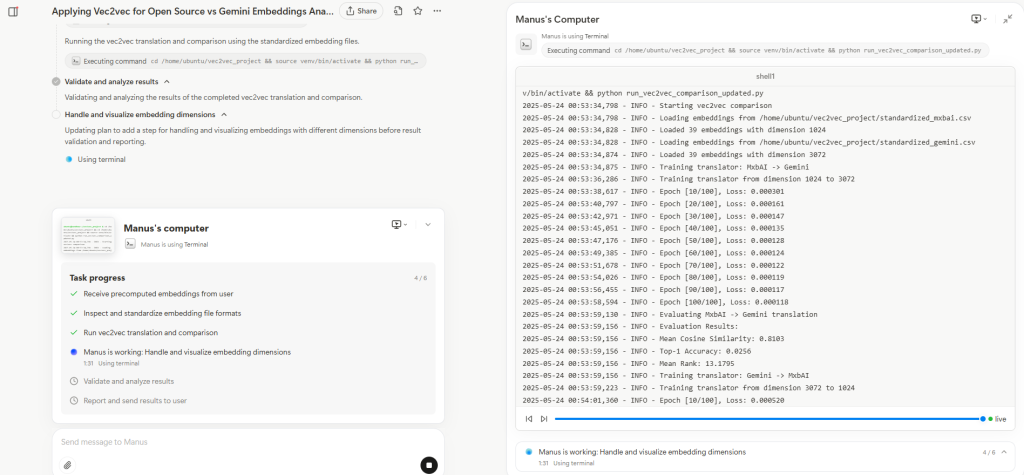Open the Executing command bar in the right panel
1024x475 pixels.
coord(765,50)
